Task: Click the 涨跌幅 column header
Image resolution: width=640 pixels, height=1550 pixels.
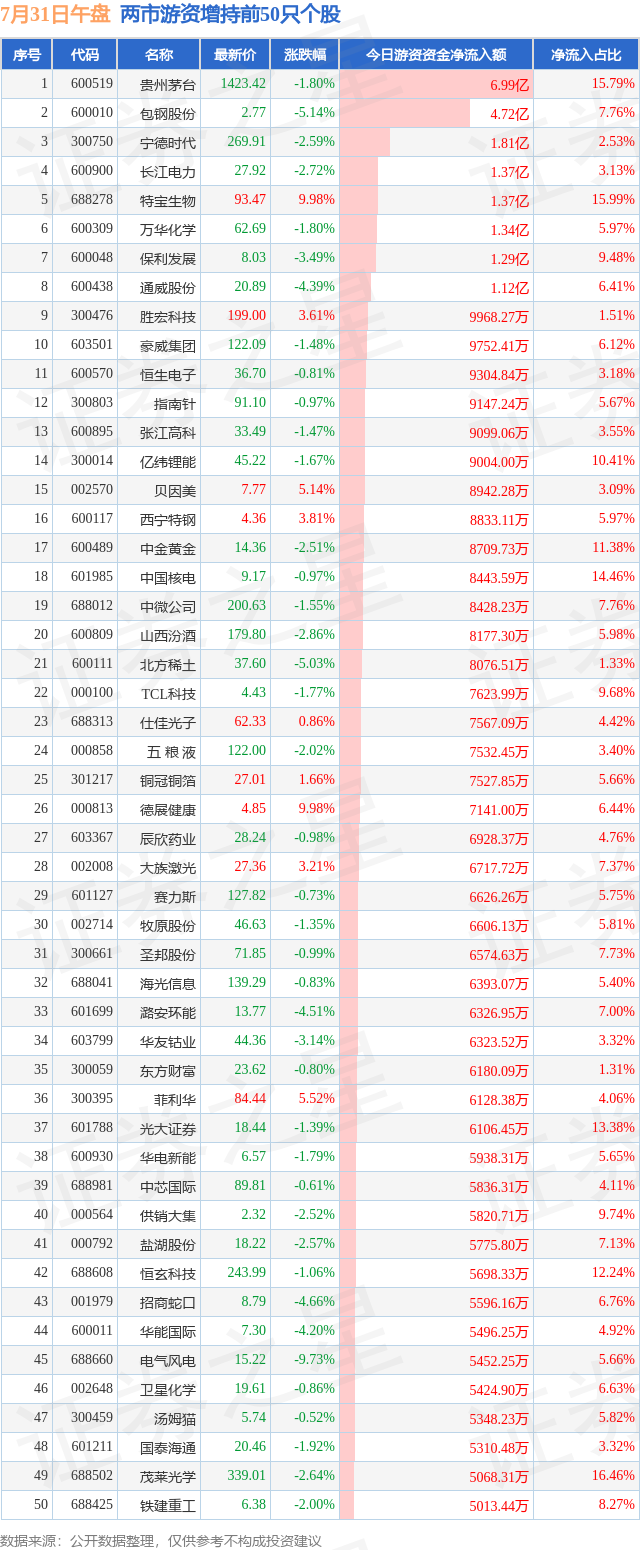Action: tap(304, 55)
